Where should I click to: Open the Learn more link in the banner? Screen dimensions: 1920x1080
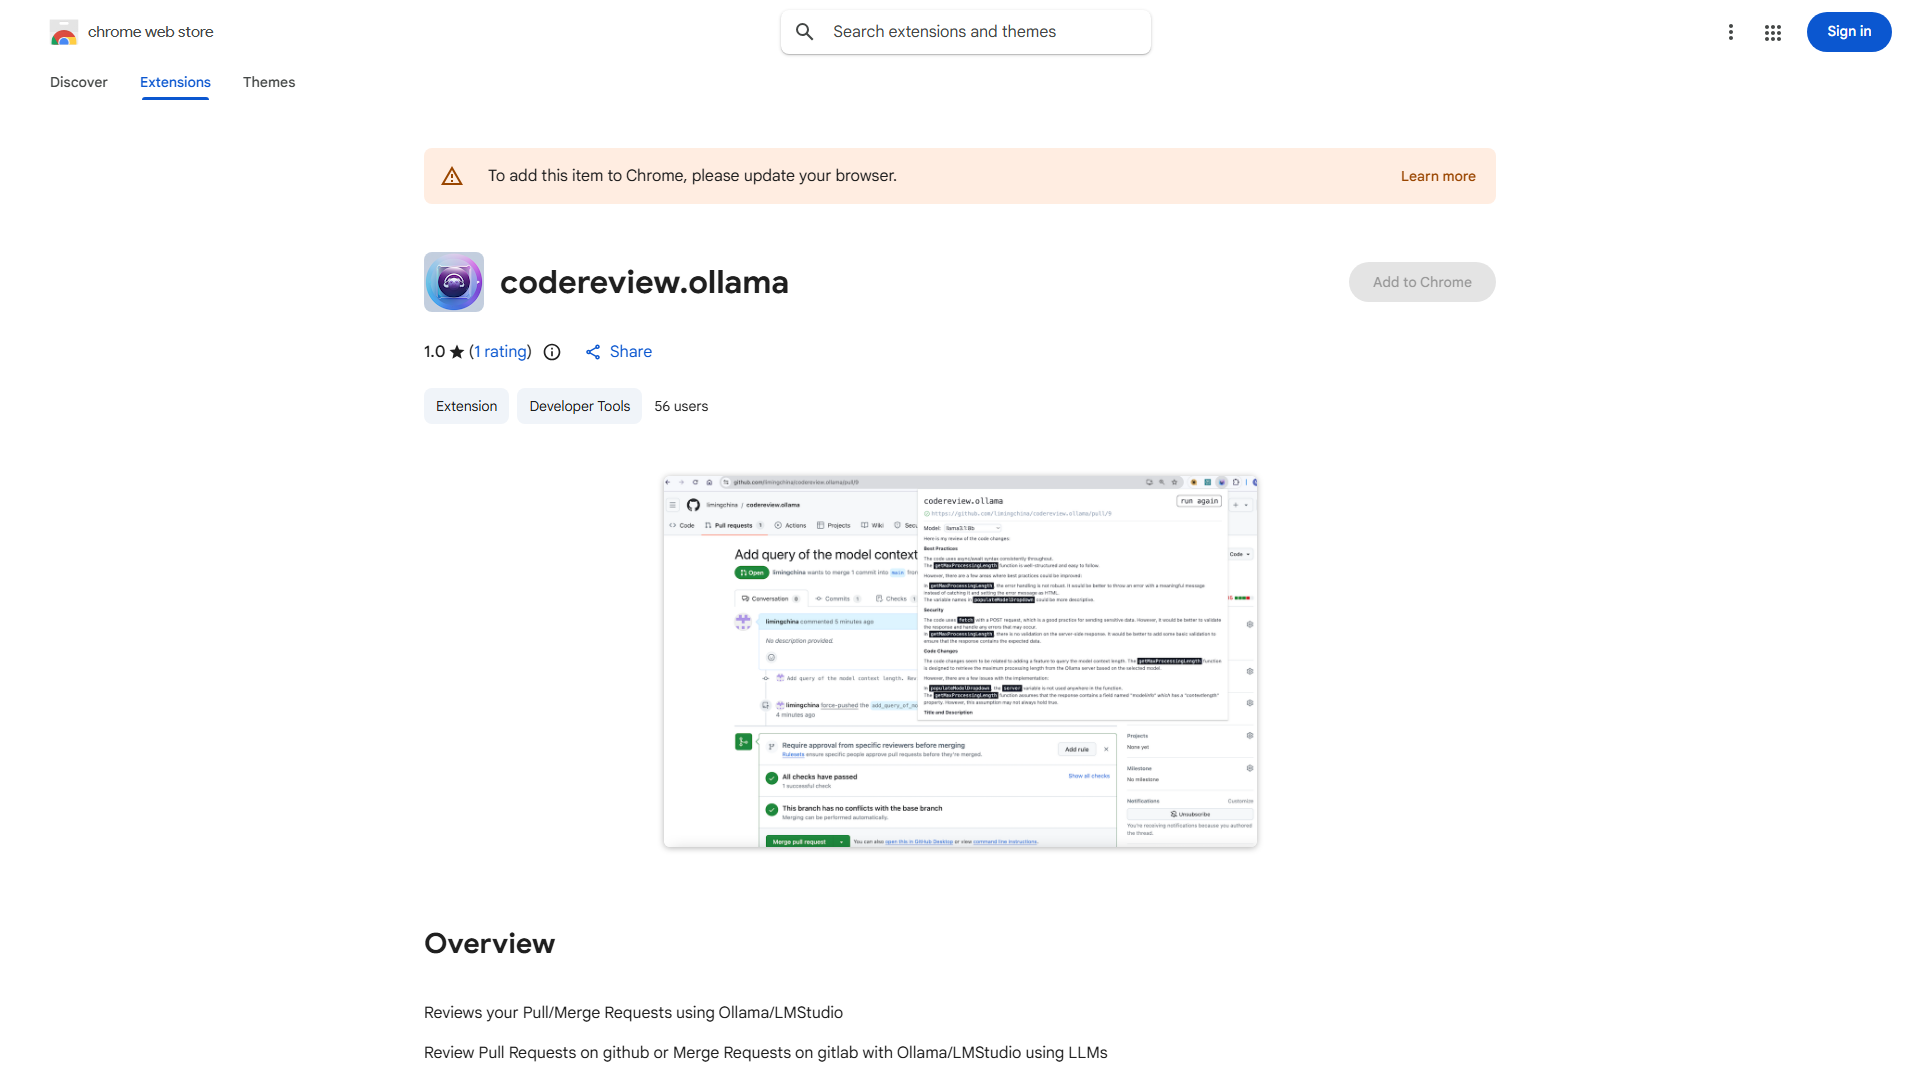click(x=1437, y=175)
